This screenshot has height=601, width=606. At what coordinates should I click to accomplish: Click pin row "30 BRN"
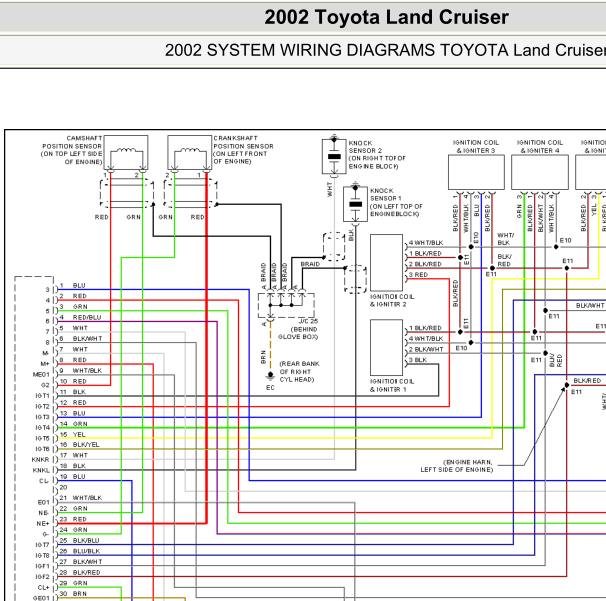tap(73, 594)
